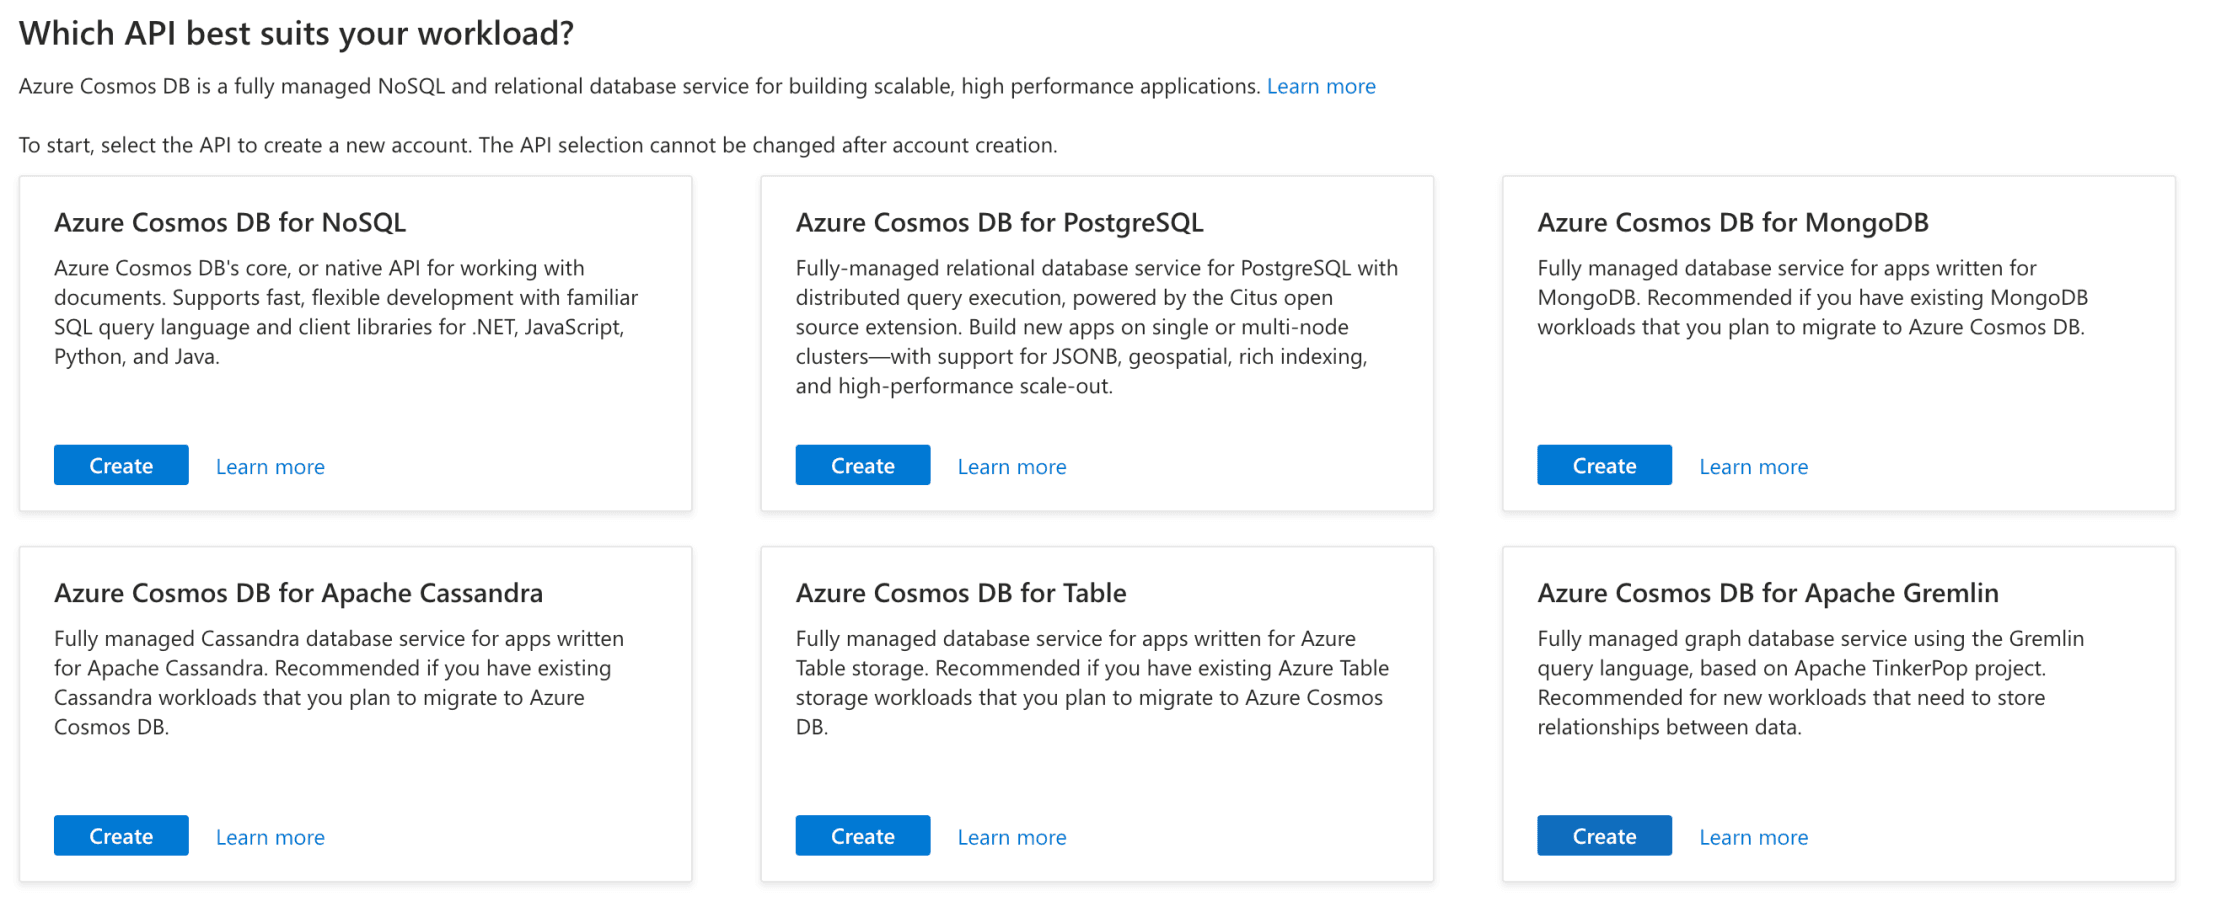
Task: Click the NoSQL description mentioning .NET, JavaScript
Action: pyautogui.click(x=346, y=312)
